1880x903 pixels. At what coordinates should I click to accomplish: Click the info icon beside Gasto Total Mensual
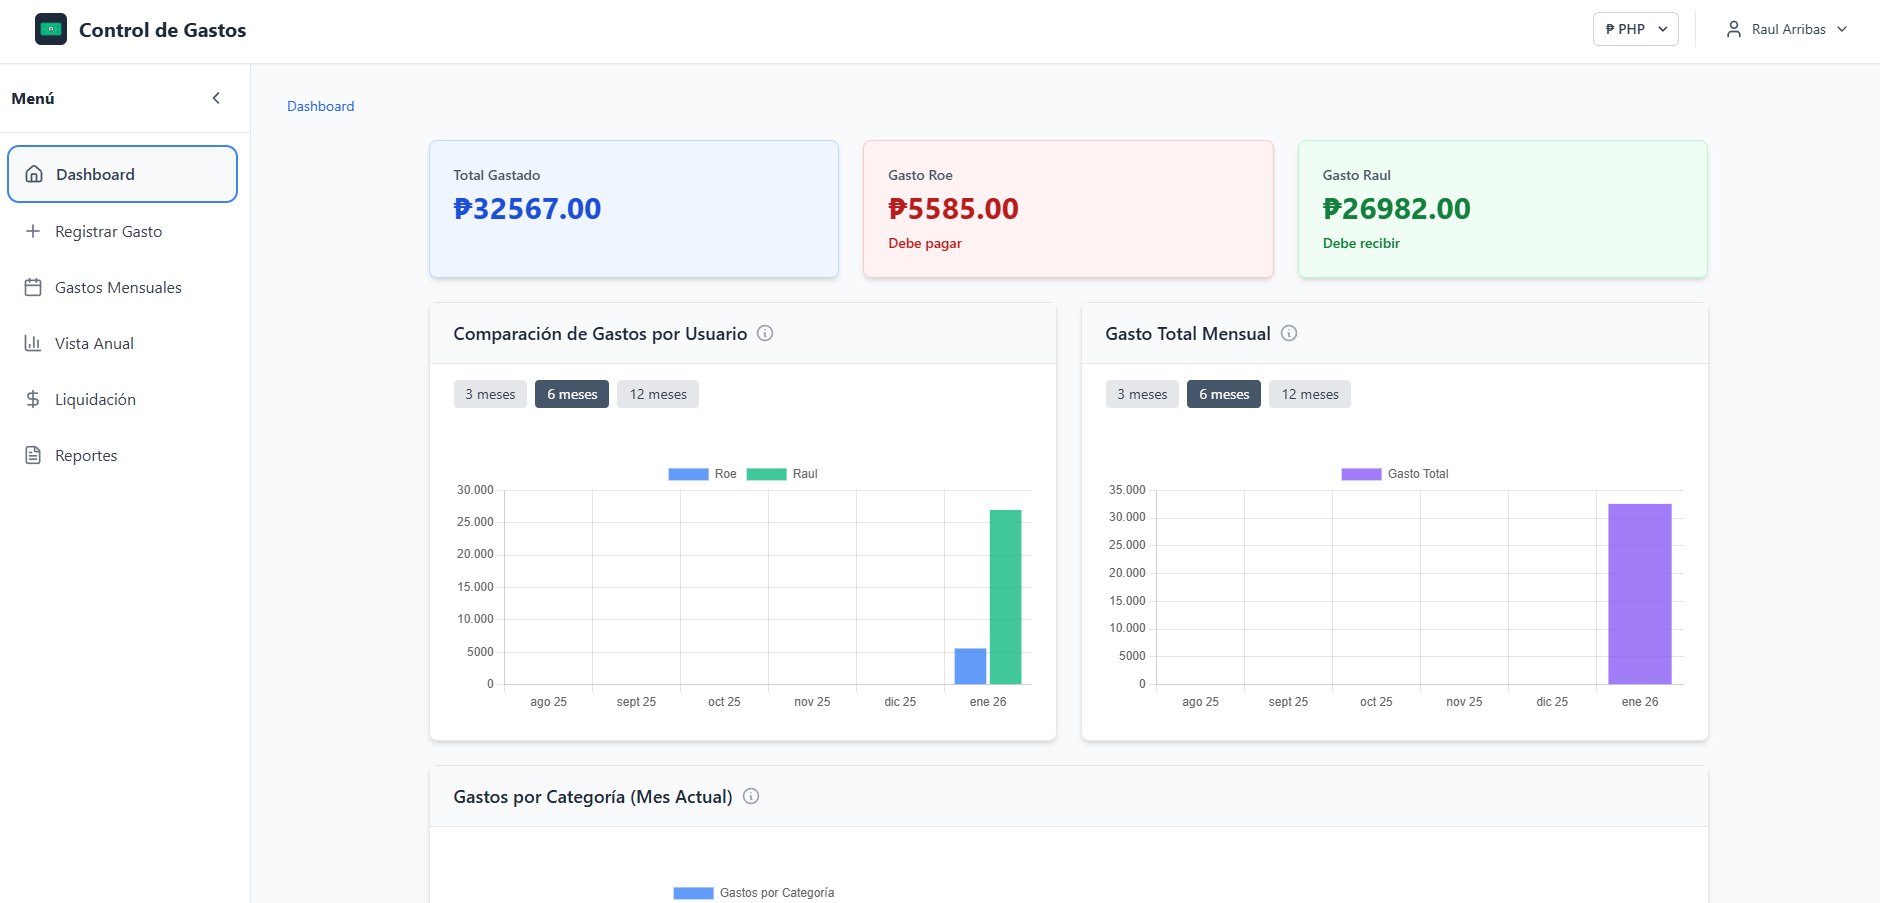coord(1289,333)
